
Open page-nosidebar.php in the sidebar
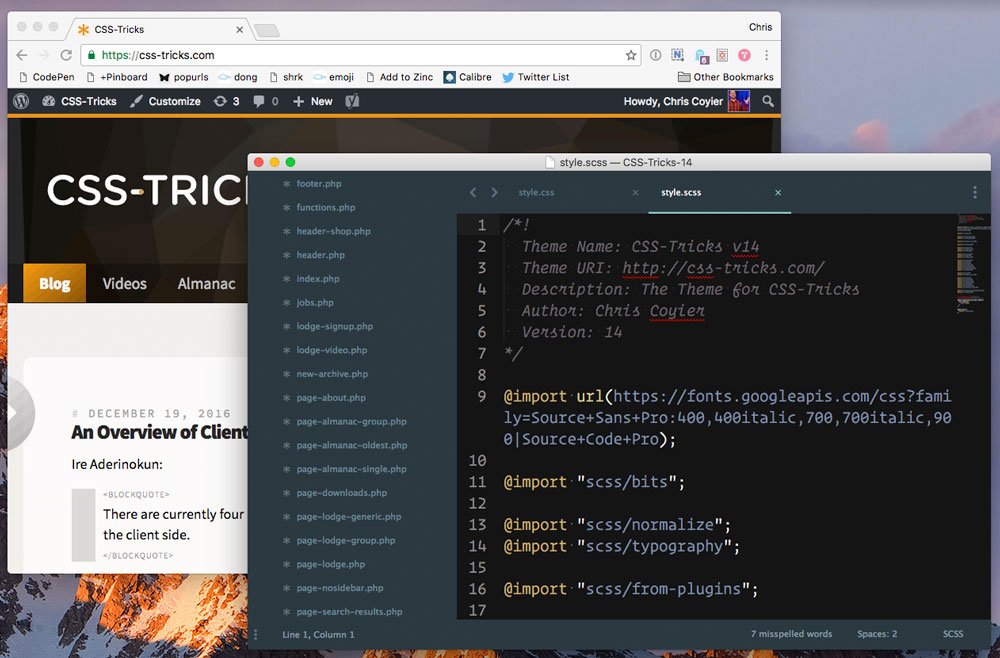[340, 588]
